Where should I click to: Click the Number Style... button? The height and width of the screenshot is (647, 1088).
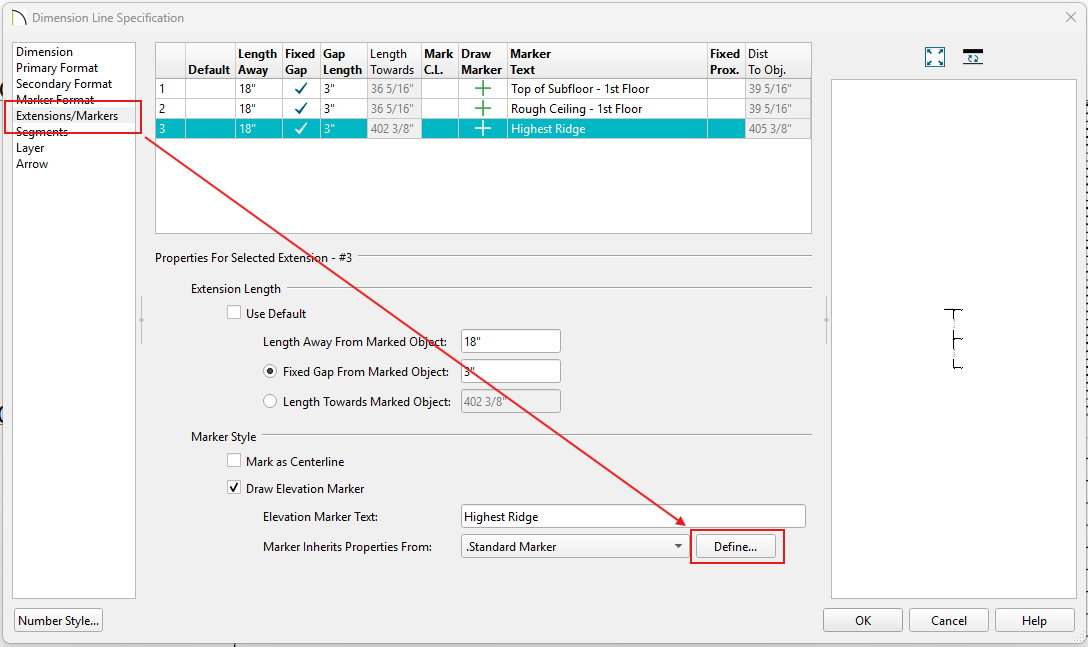point(58,621)
